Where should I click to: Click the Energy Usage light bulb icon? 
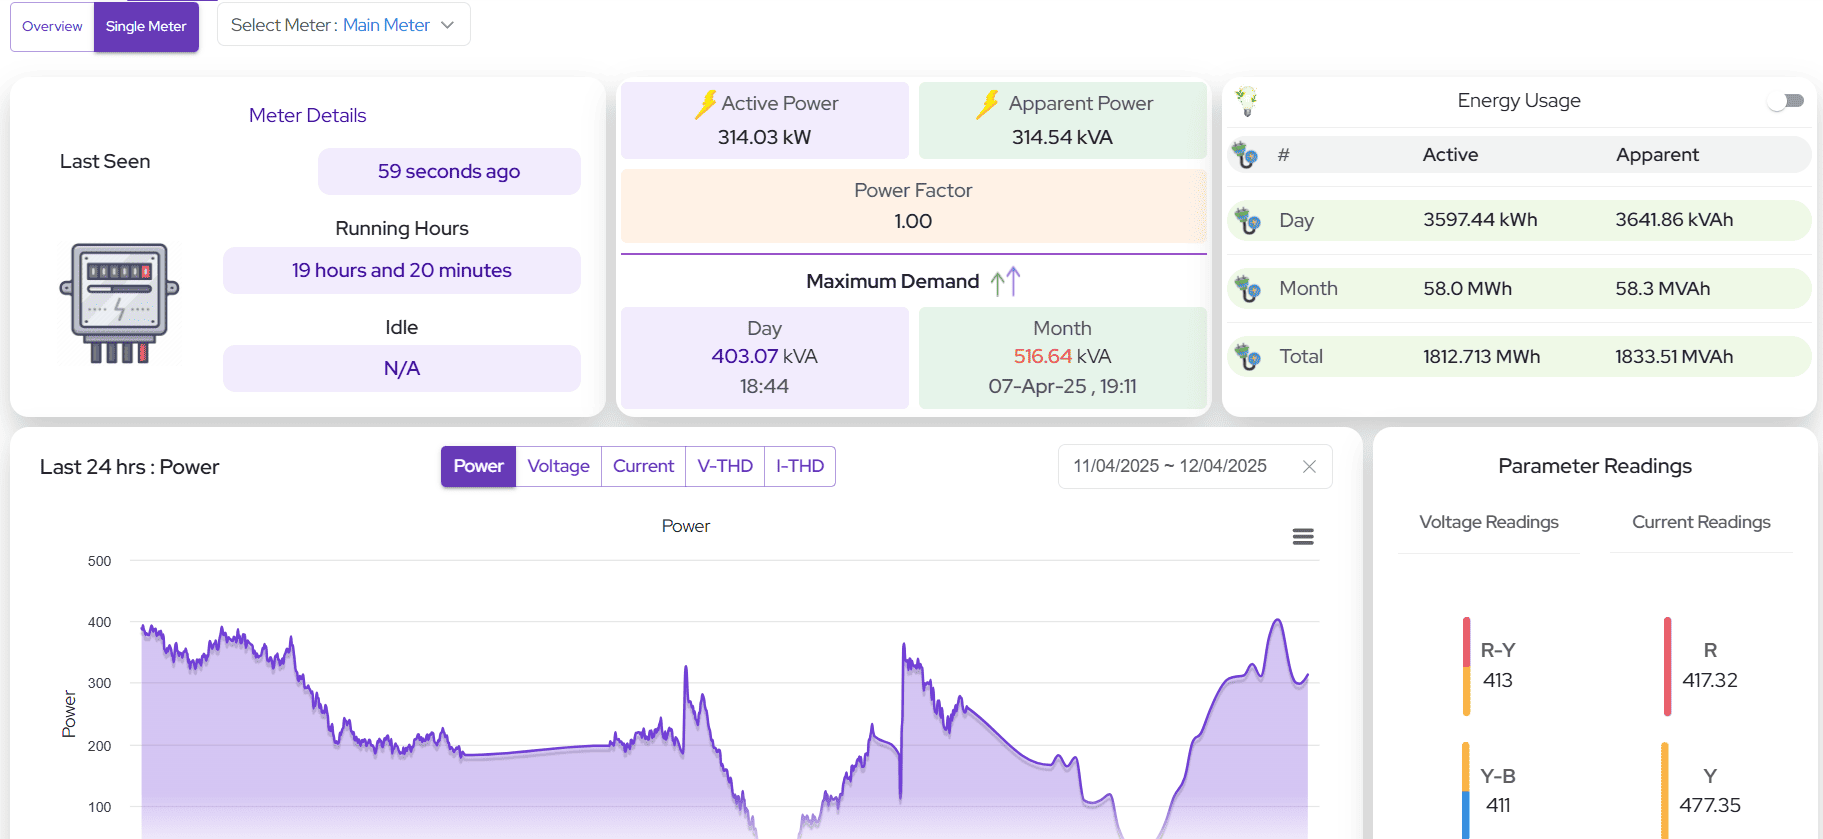(1246, 100)
